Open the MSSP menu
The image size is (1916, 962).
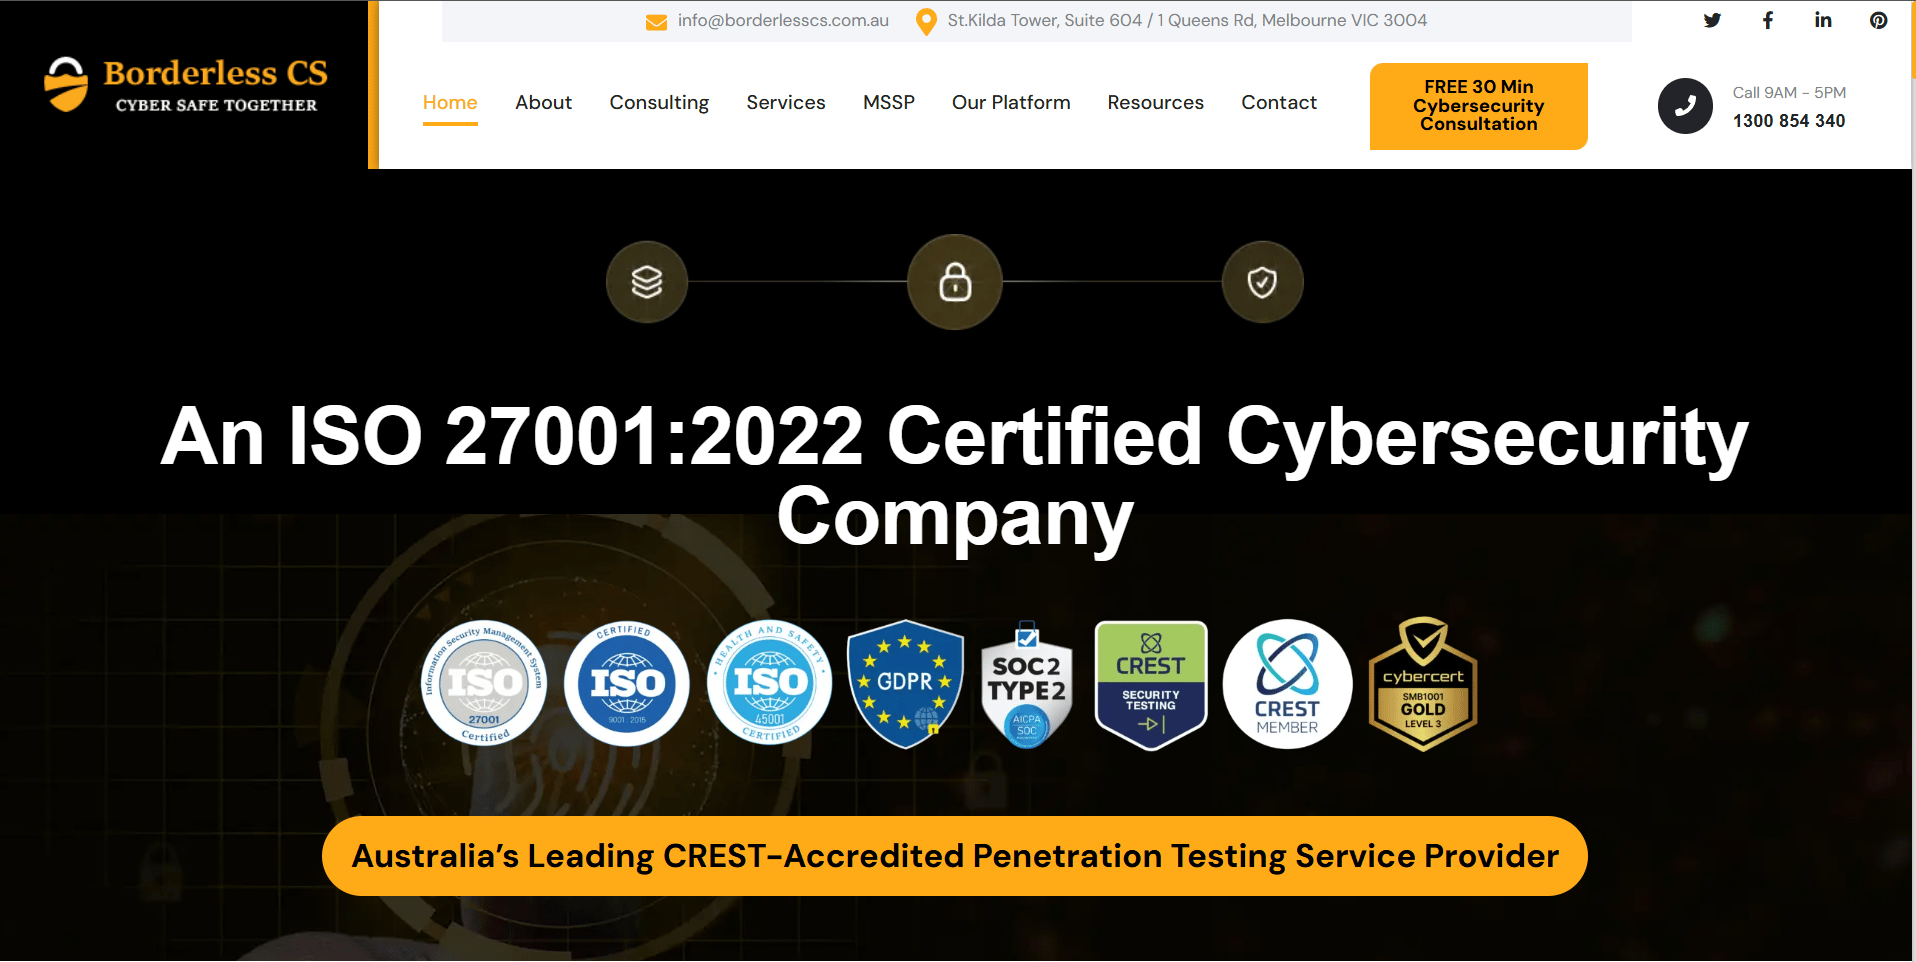click(x=889, y=103)
